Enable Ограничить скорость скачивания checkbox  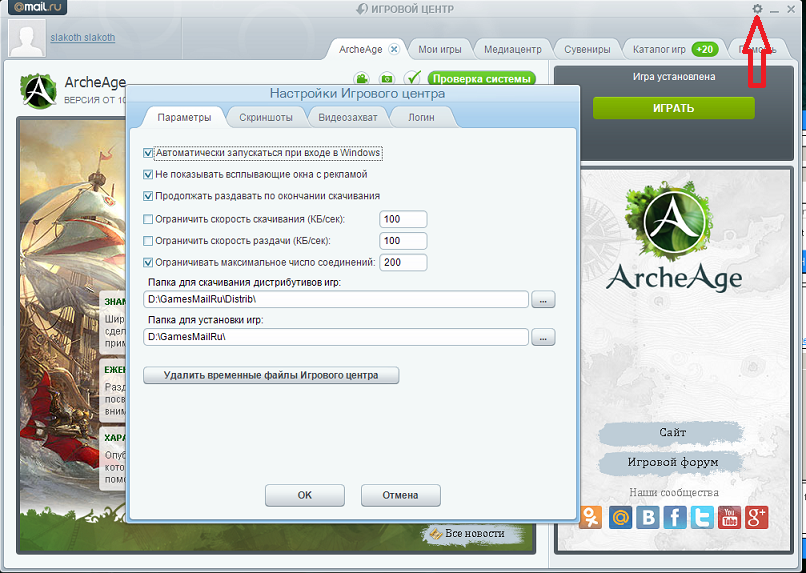148,219
